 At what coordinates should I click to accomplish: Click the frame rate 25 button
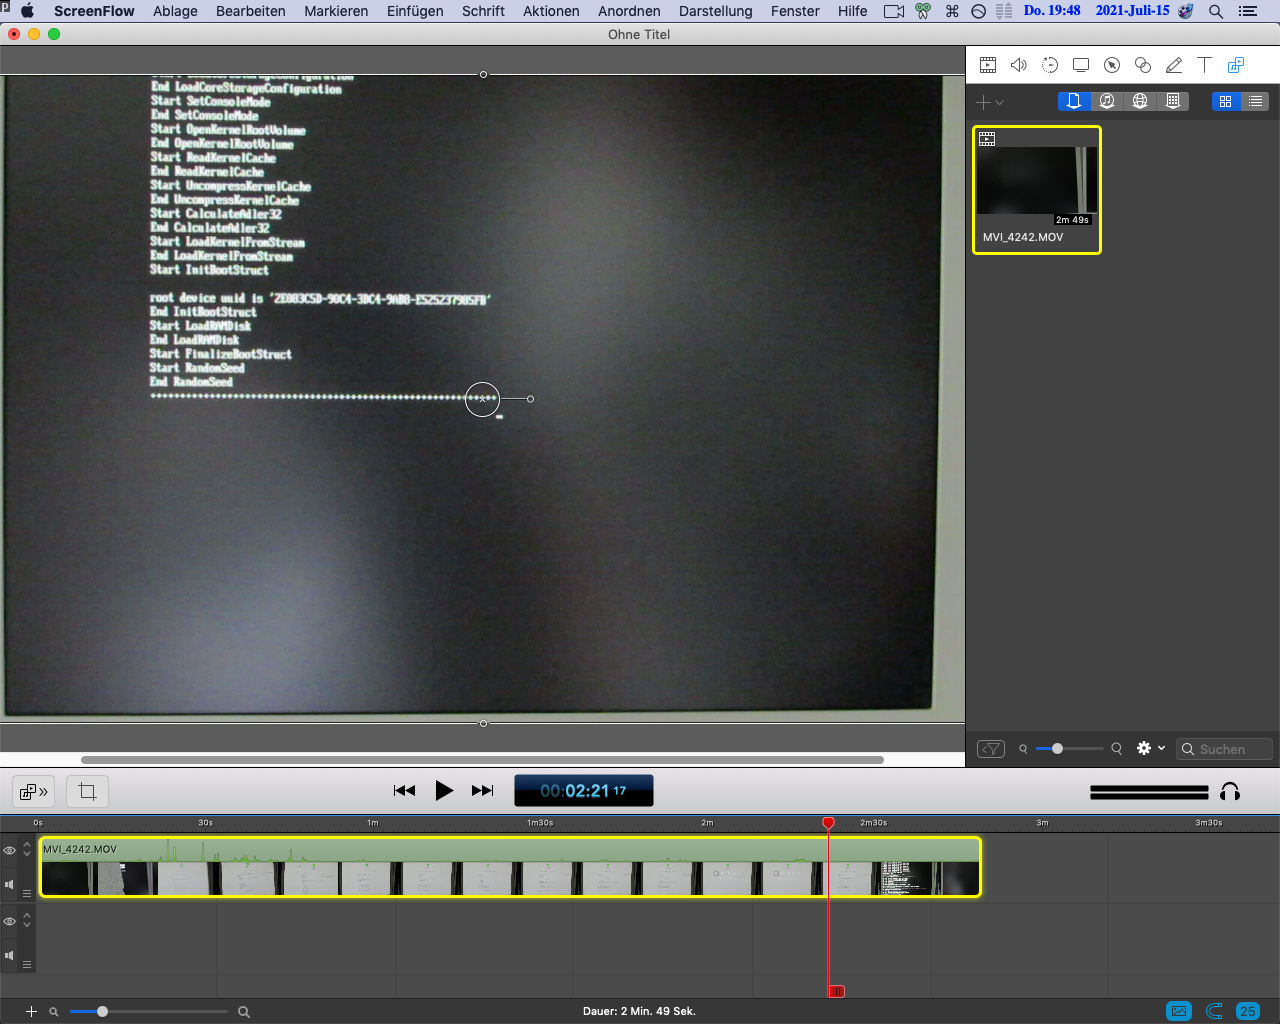click(1248, 1011)
